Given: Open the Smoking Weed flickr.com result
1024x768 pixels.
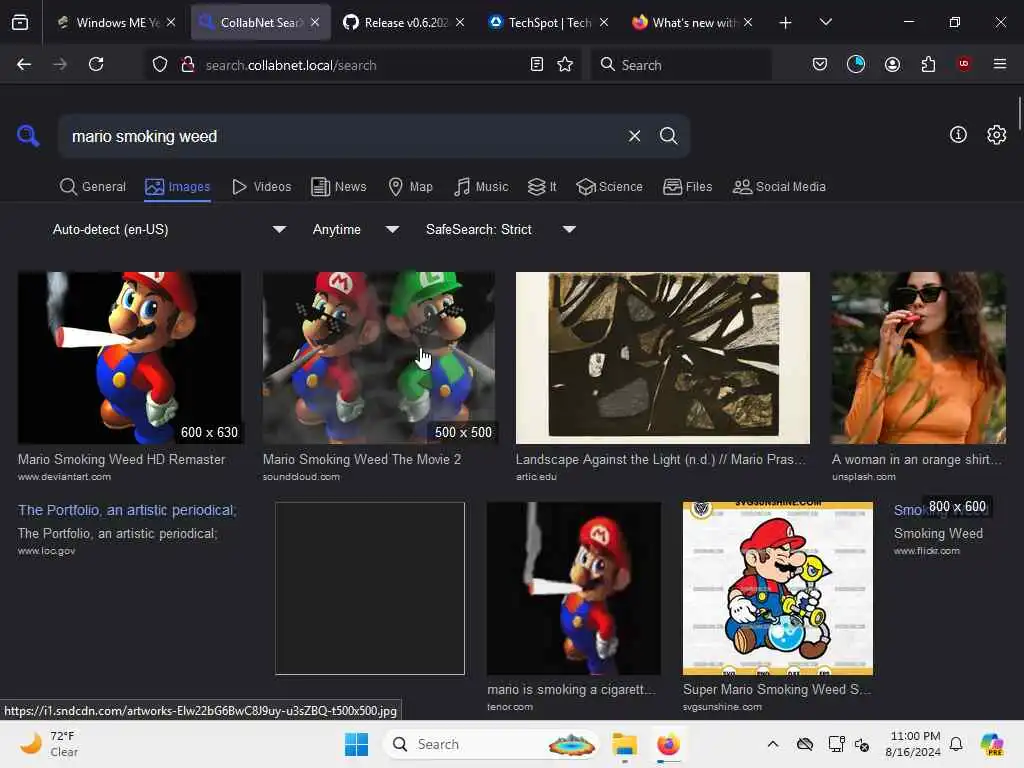Looking at the screenshot, I should click(938, 534).
